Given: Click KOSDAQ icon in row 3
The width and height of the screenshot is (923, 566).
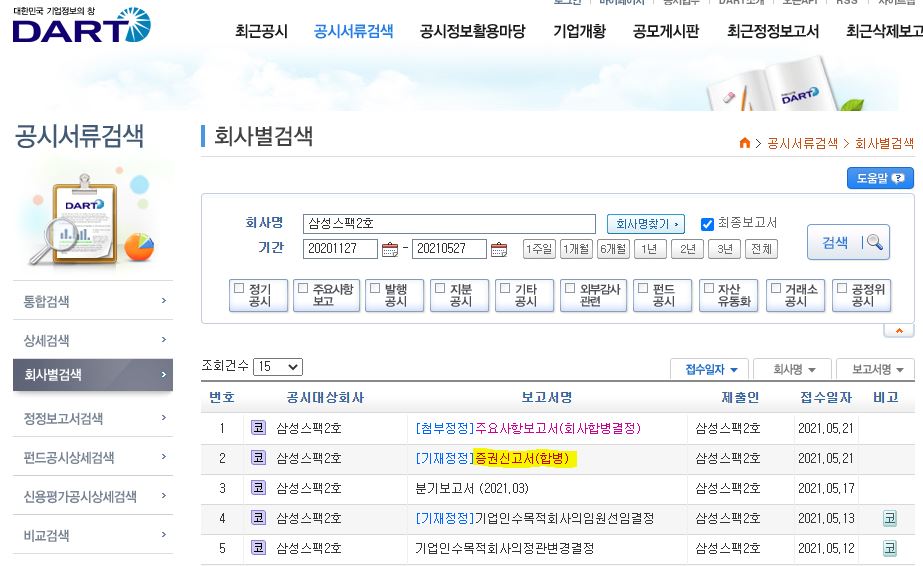Looking at the screenshot, I should click(x=258, y=488).
